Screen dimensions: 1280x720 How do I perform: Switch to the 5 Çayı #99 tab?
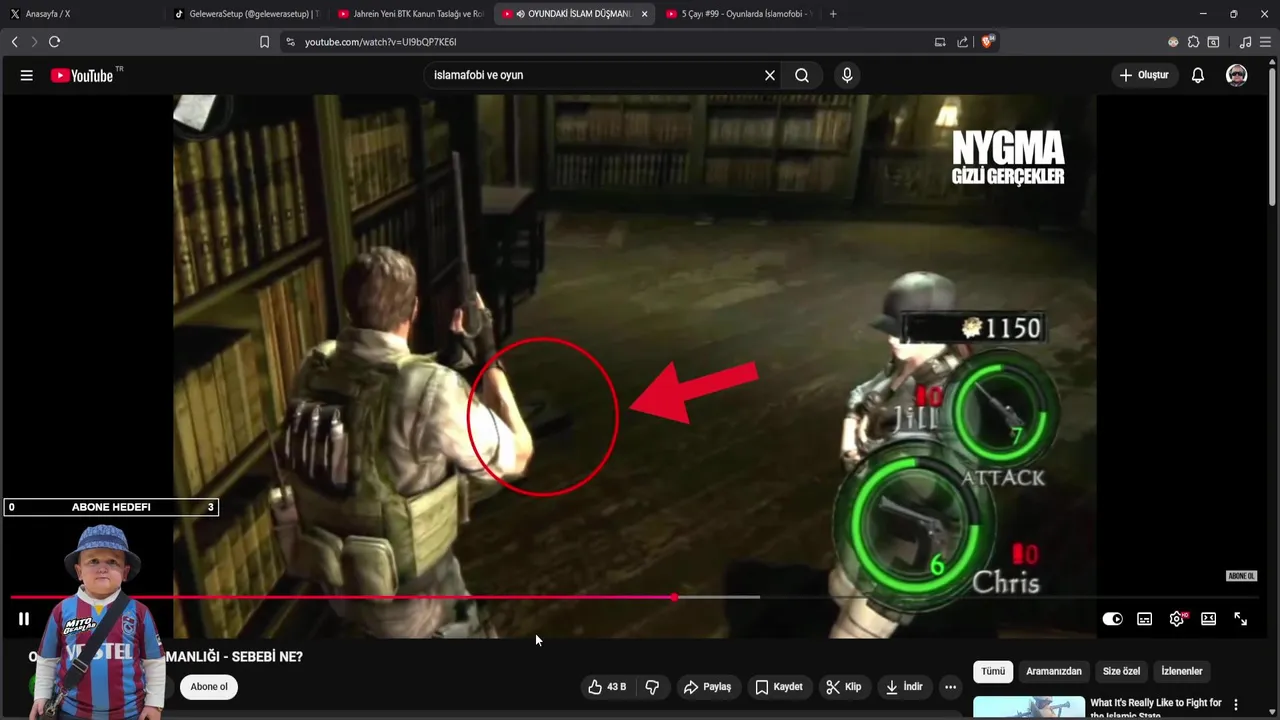click(738, 14)
